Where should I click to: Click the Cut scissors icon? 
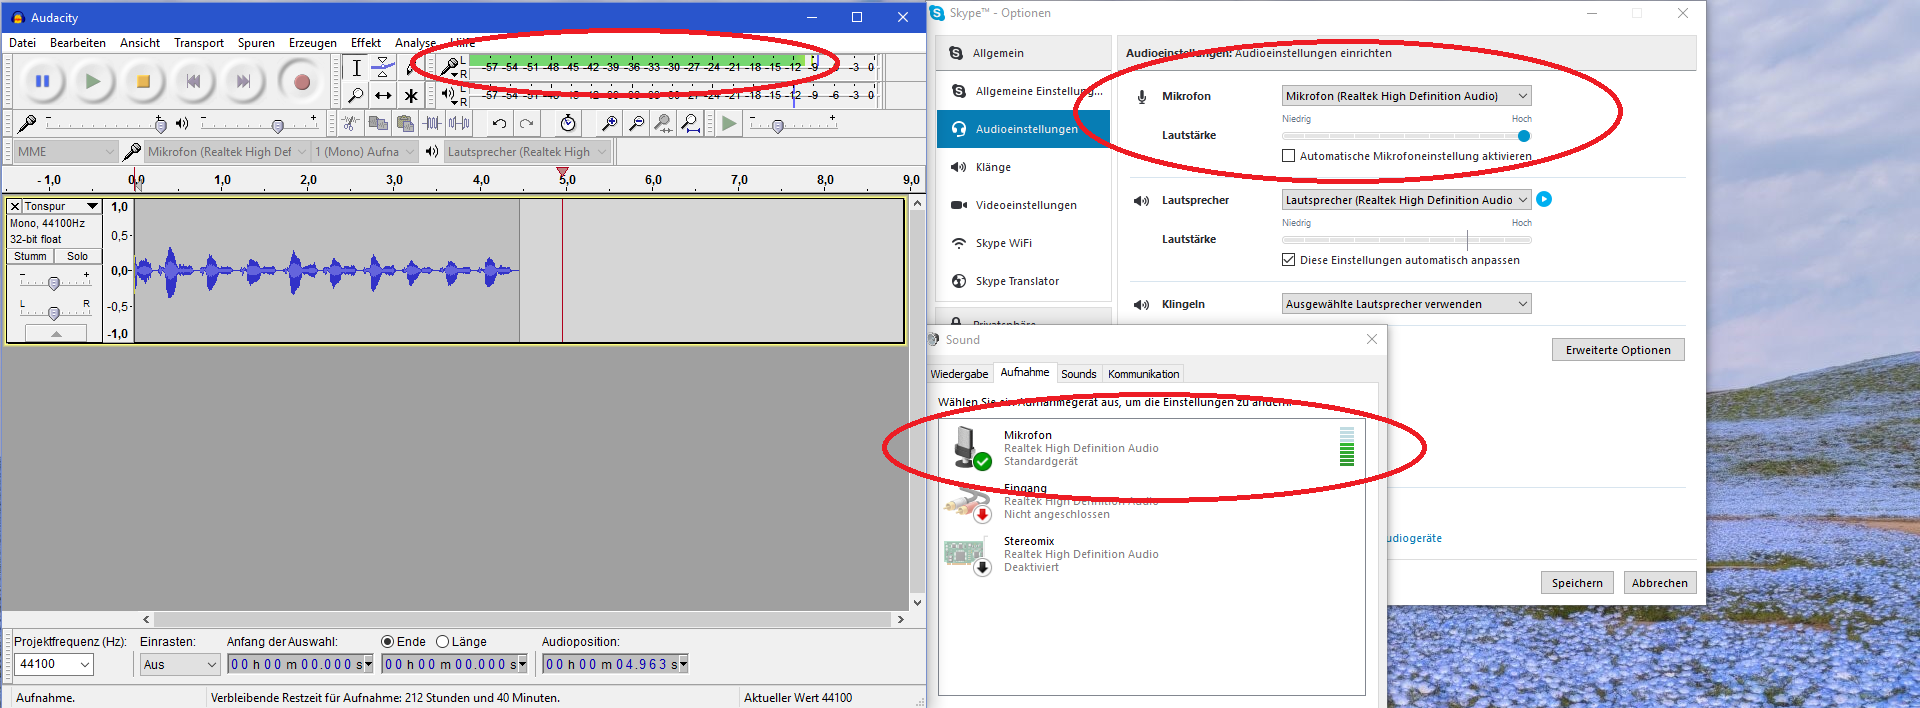[x=350, y=123]
